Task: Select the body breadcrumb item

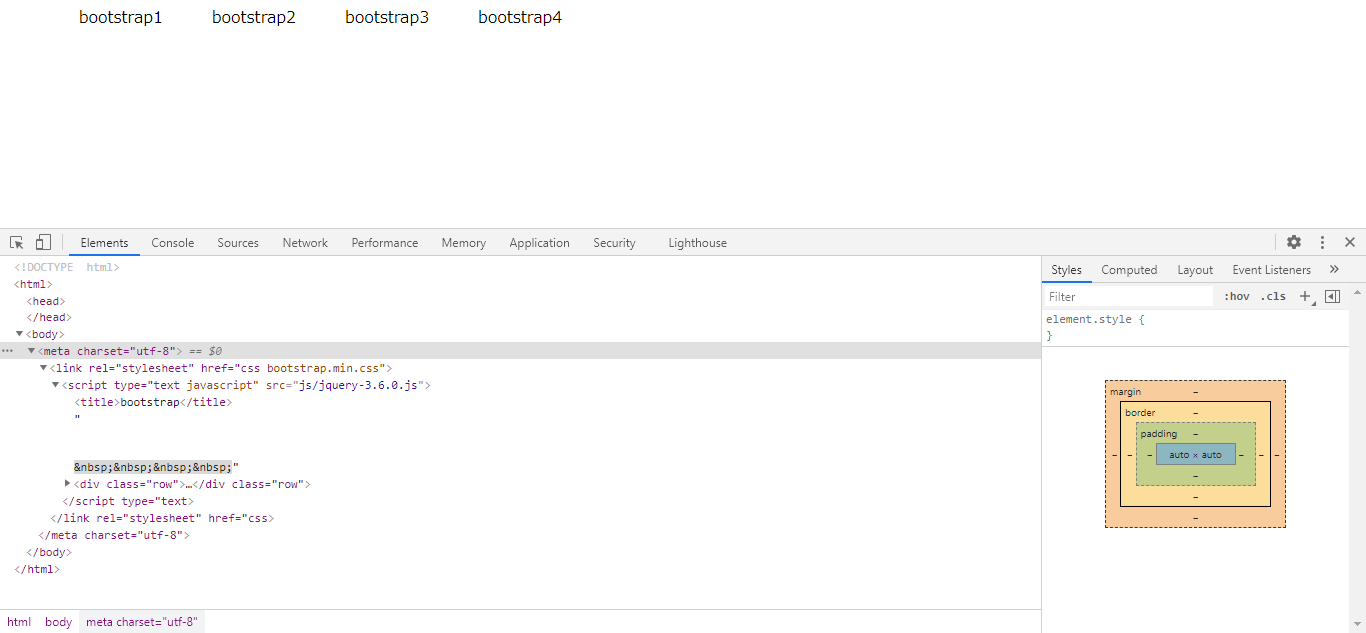Action: [57, 621]
